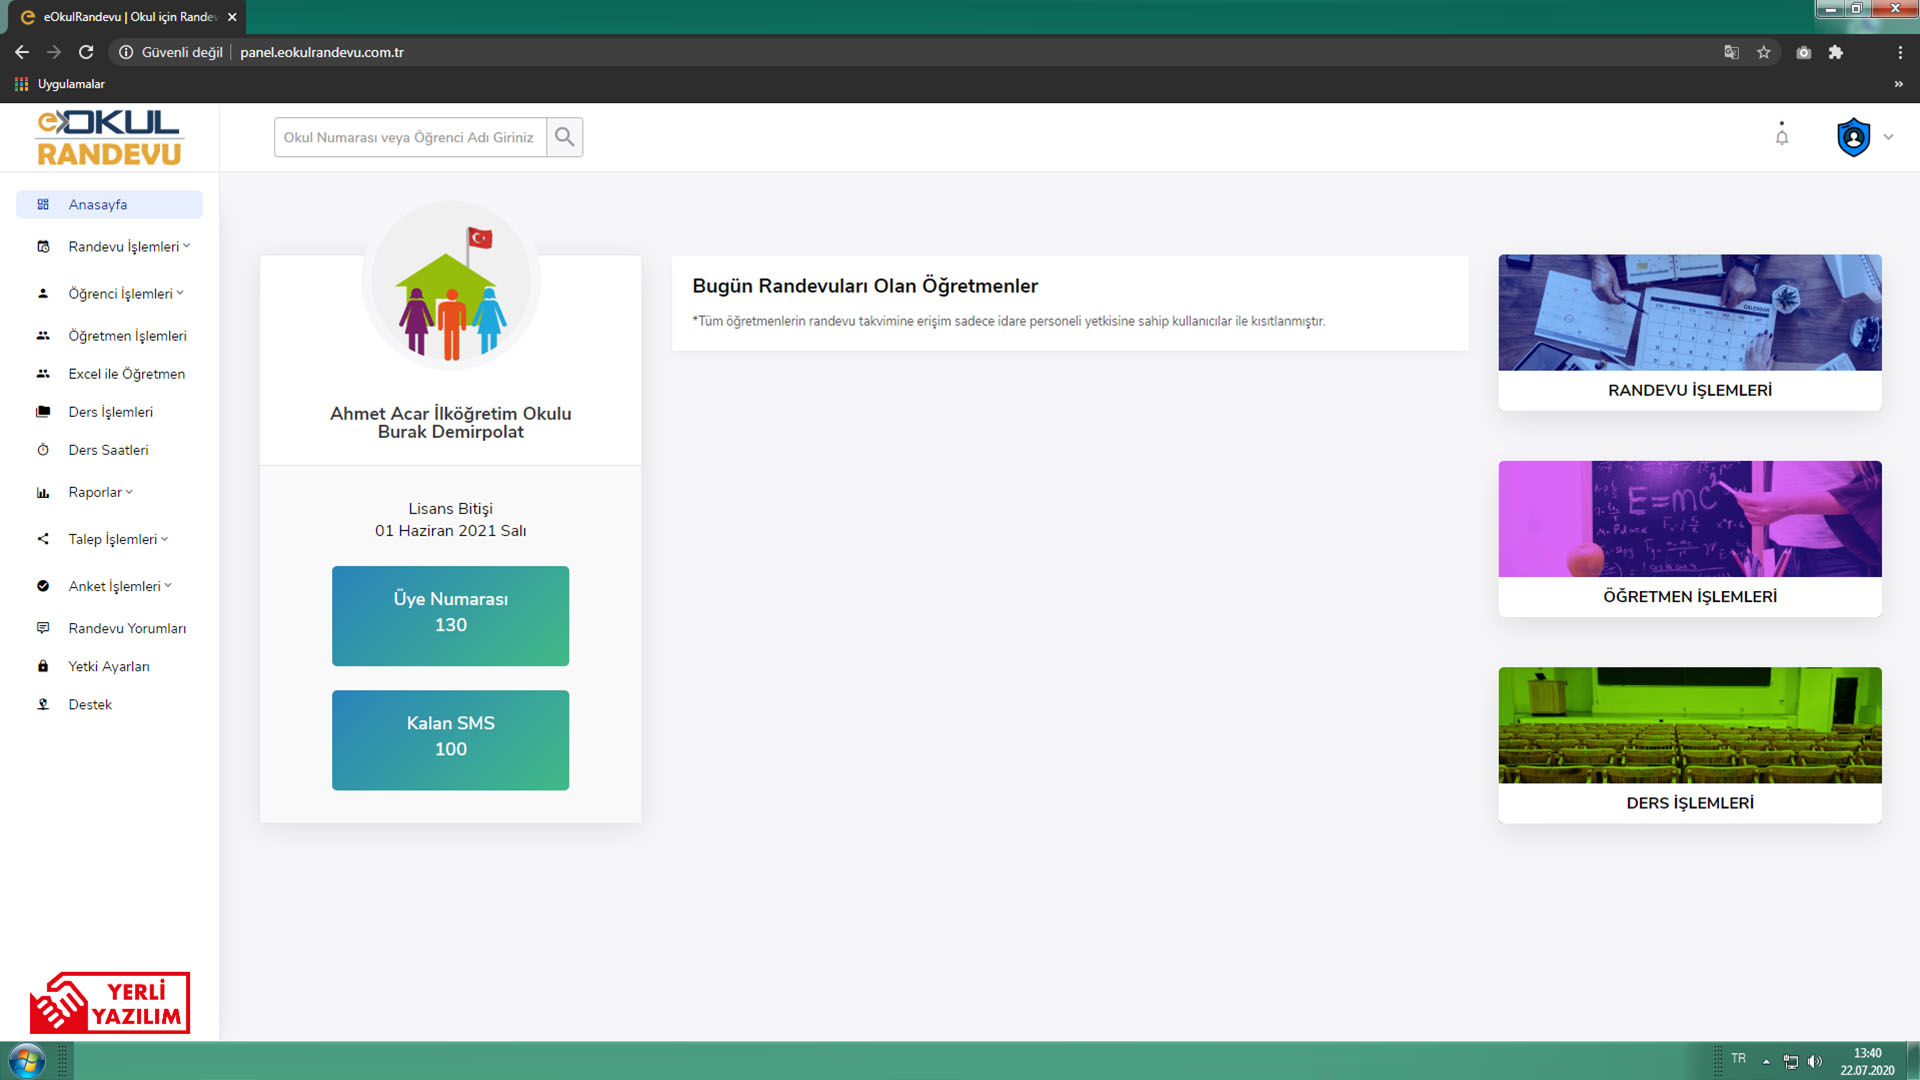
Task: Open the notification bell
Action: (1781, 137)
